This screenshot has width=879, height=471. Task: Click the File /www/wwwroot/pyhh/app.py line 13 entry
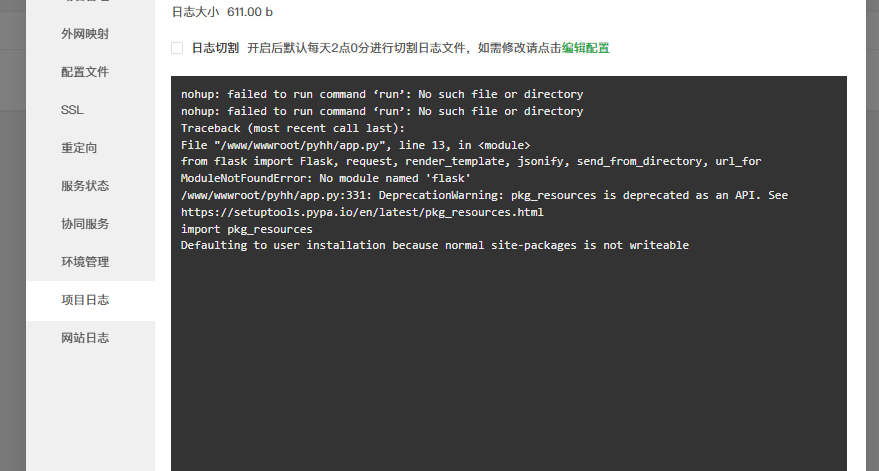pos(355,145)
